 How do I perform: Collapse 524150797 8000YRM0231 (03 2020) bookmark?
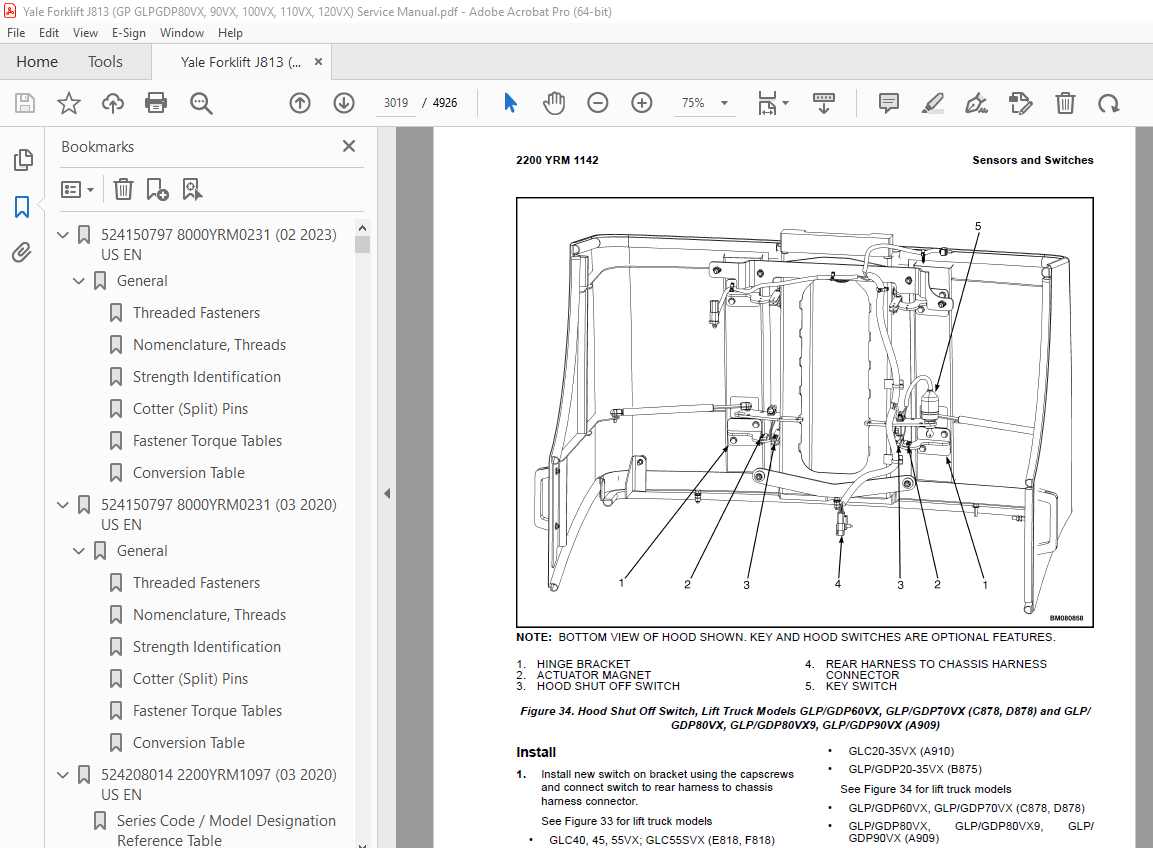63,505
